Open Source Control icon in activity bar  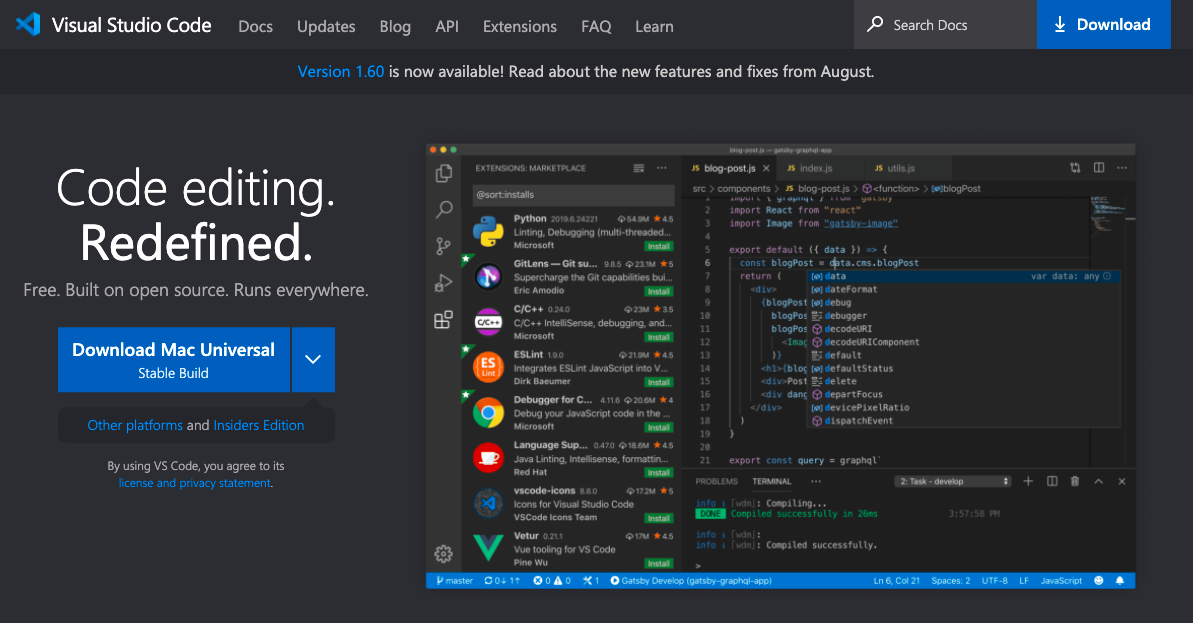coord(444,246)
